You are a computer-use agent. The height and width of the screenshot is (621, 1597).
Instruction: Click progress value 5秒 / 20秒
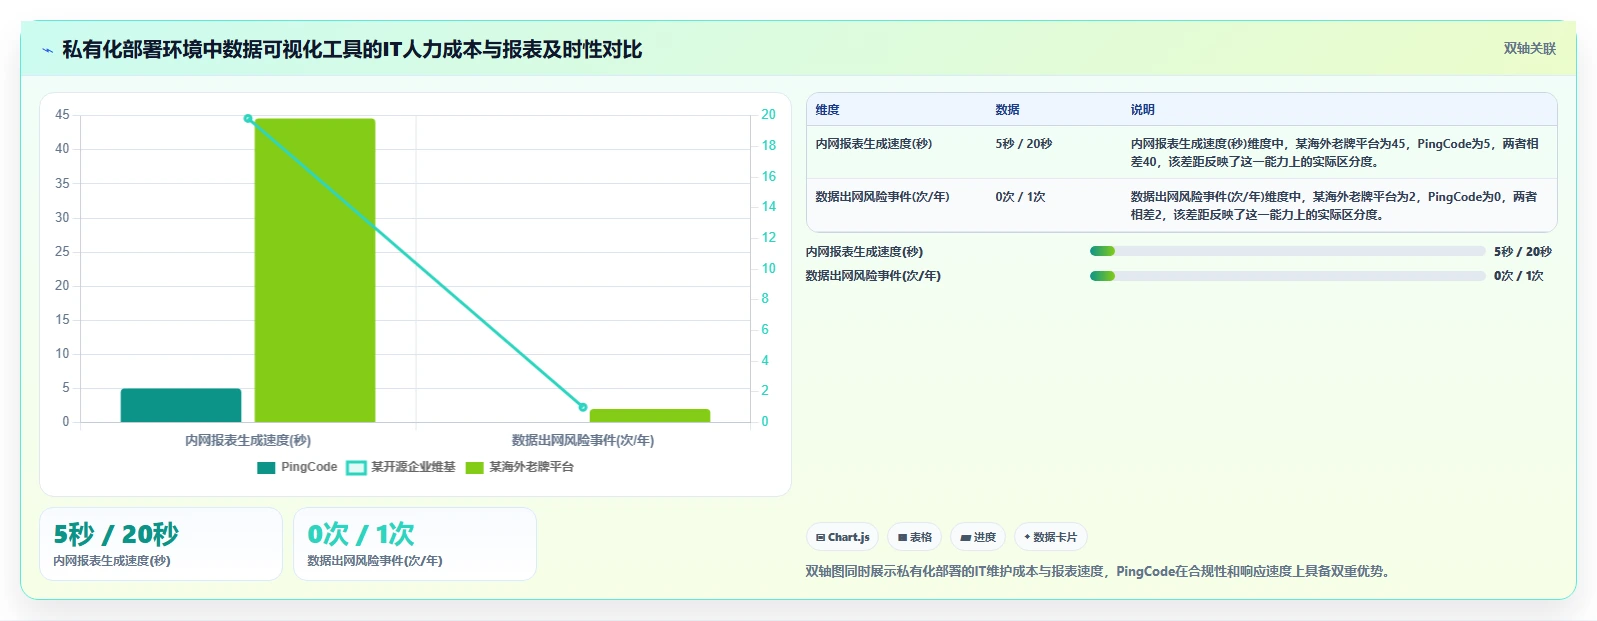1522,252
